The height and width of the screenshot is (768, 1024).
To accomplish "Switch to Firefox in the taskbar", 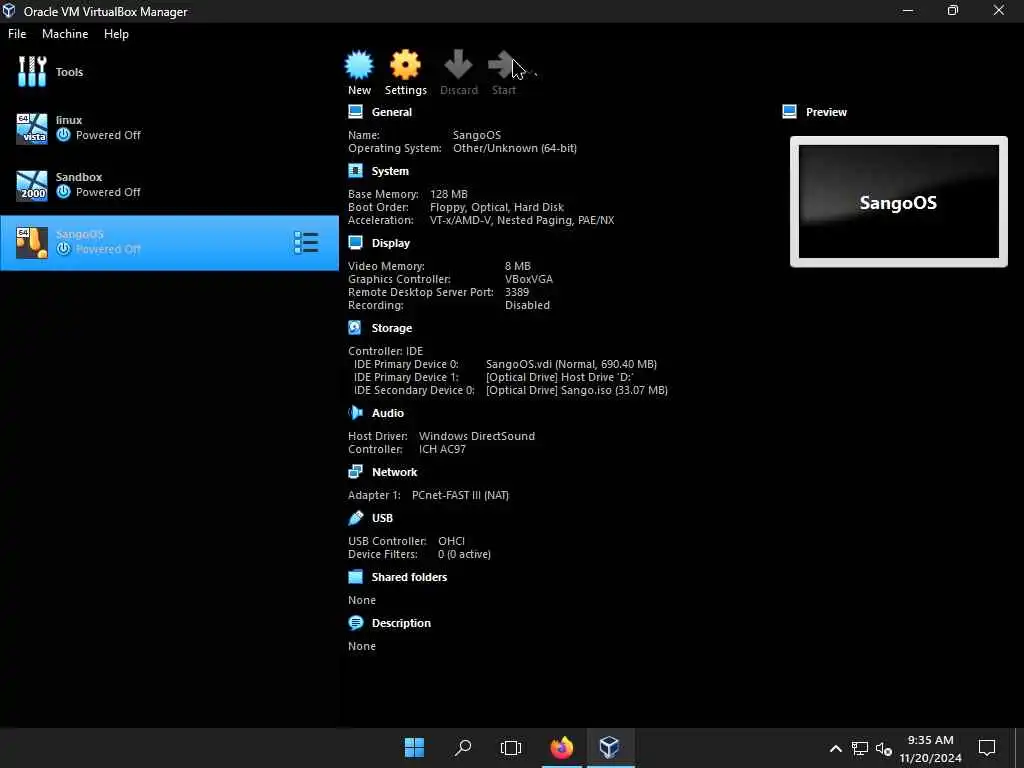I will [562, 747].
